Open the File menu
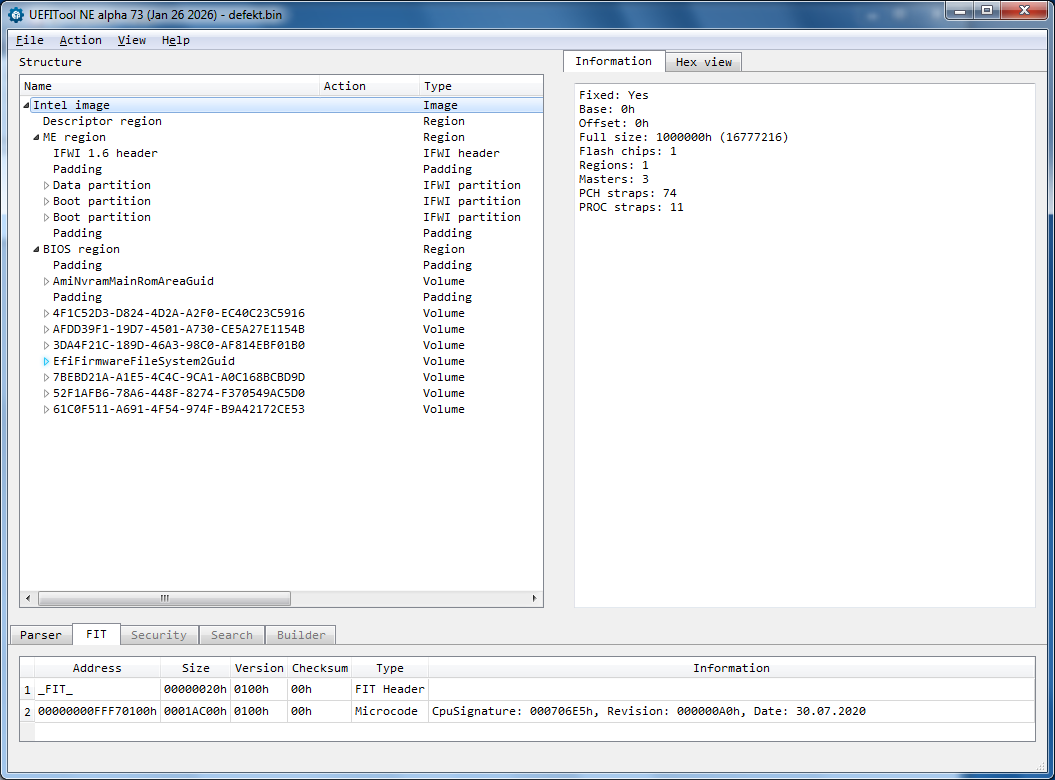The width and height of the screenshot is (1055, 780). [30, 40]
